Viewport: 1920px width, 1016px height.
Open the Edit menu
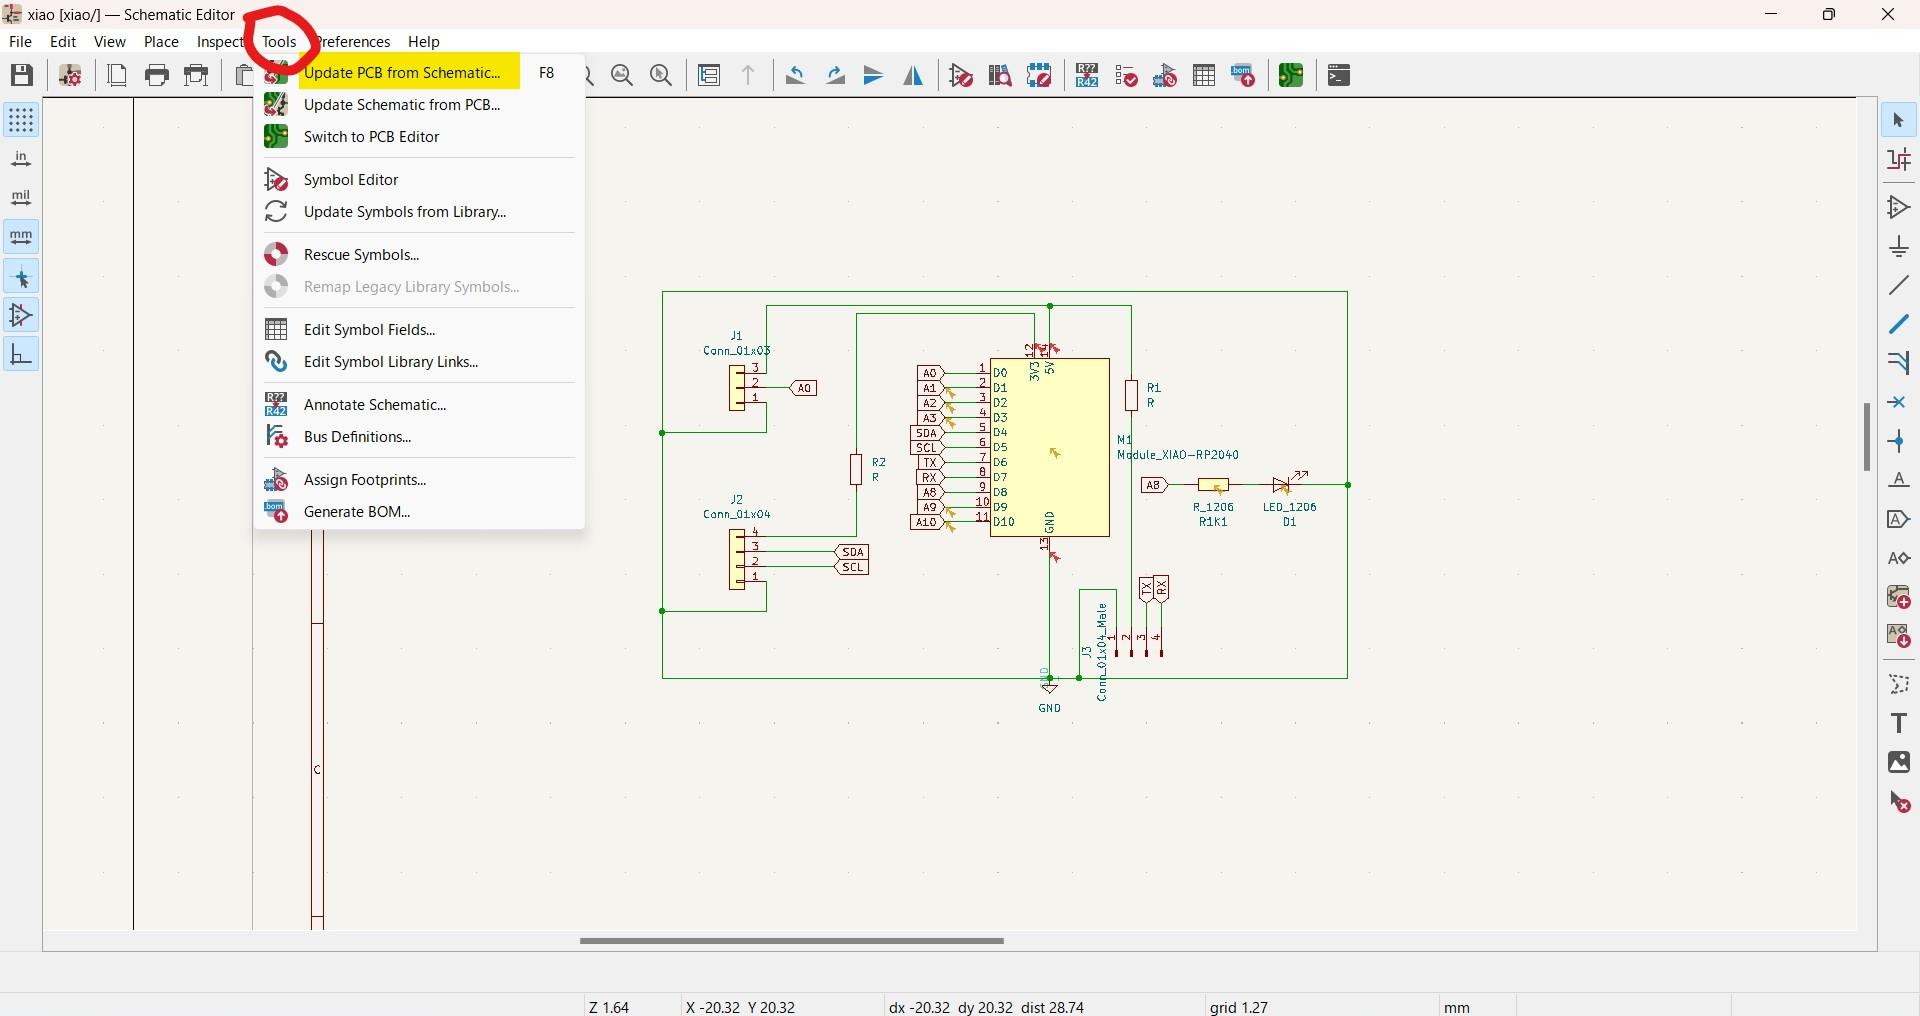click(63, 42)
